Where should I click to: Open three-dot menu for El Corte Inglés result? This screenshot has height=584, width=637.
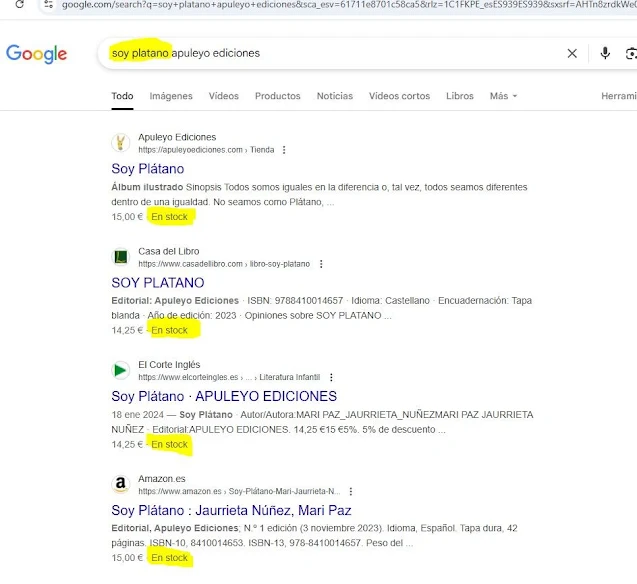[x=330, y=378]
